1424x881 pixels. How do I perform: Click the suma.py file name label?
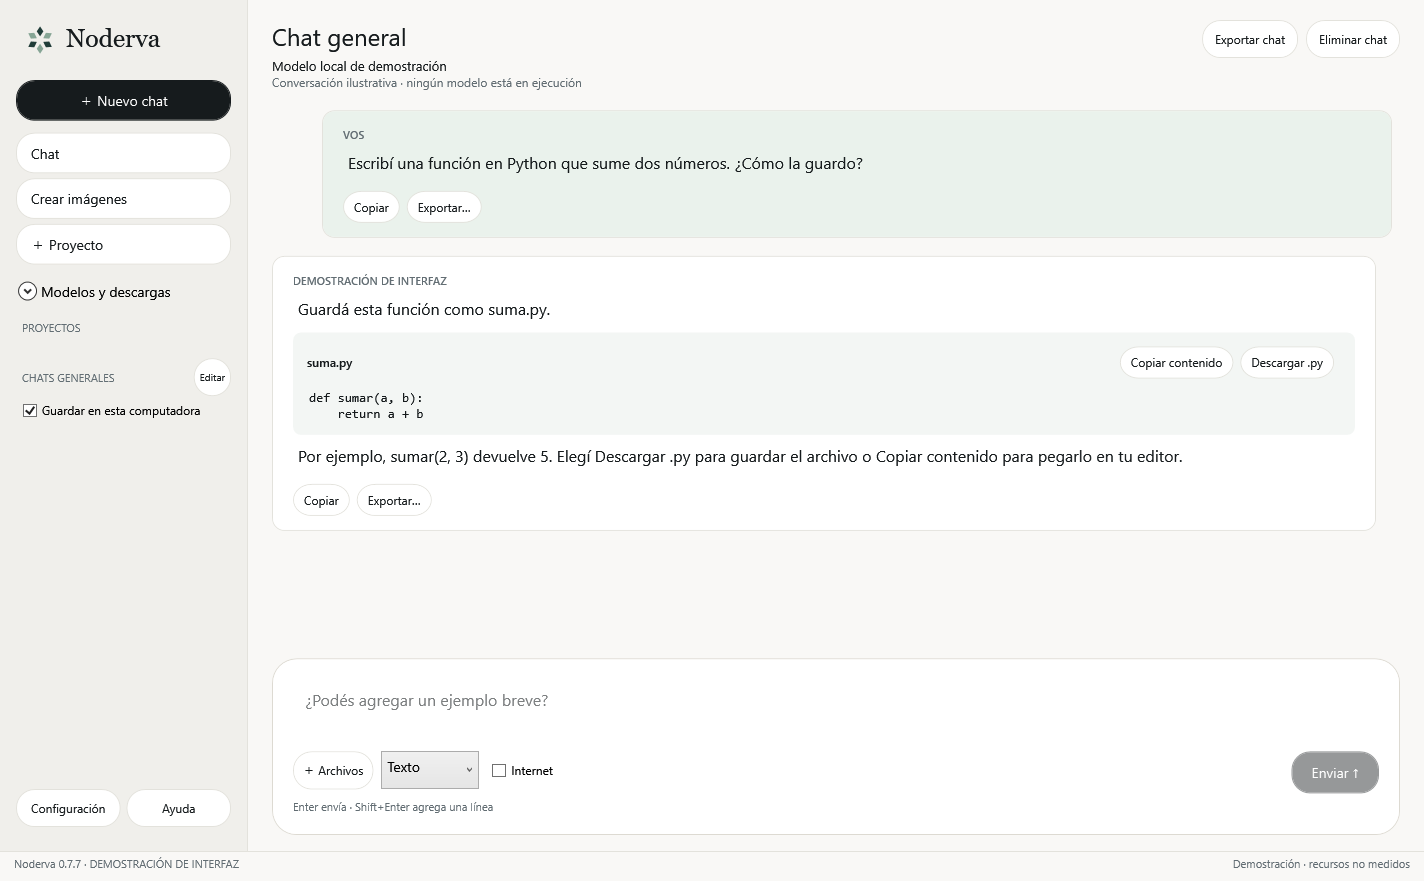(x=329, y=363)
